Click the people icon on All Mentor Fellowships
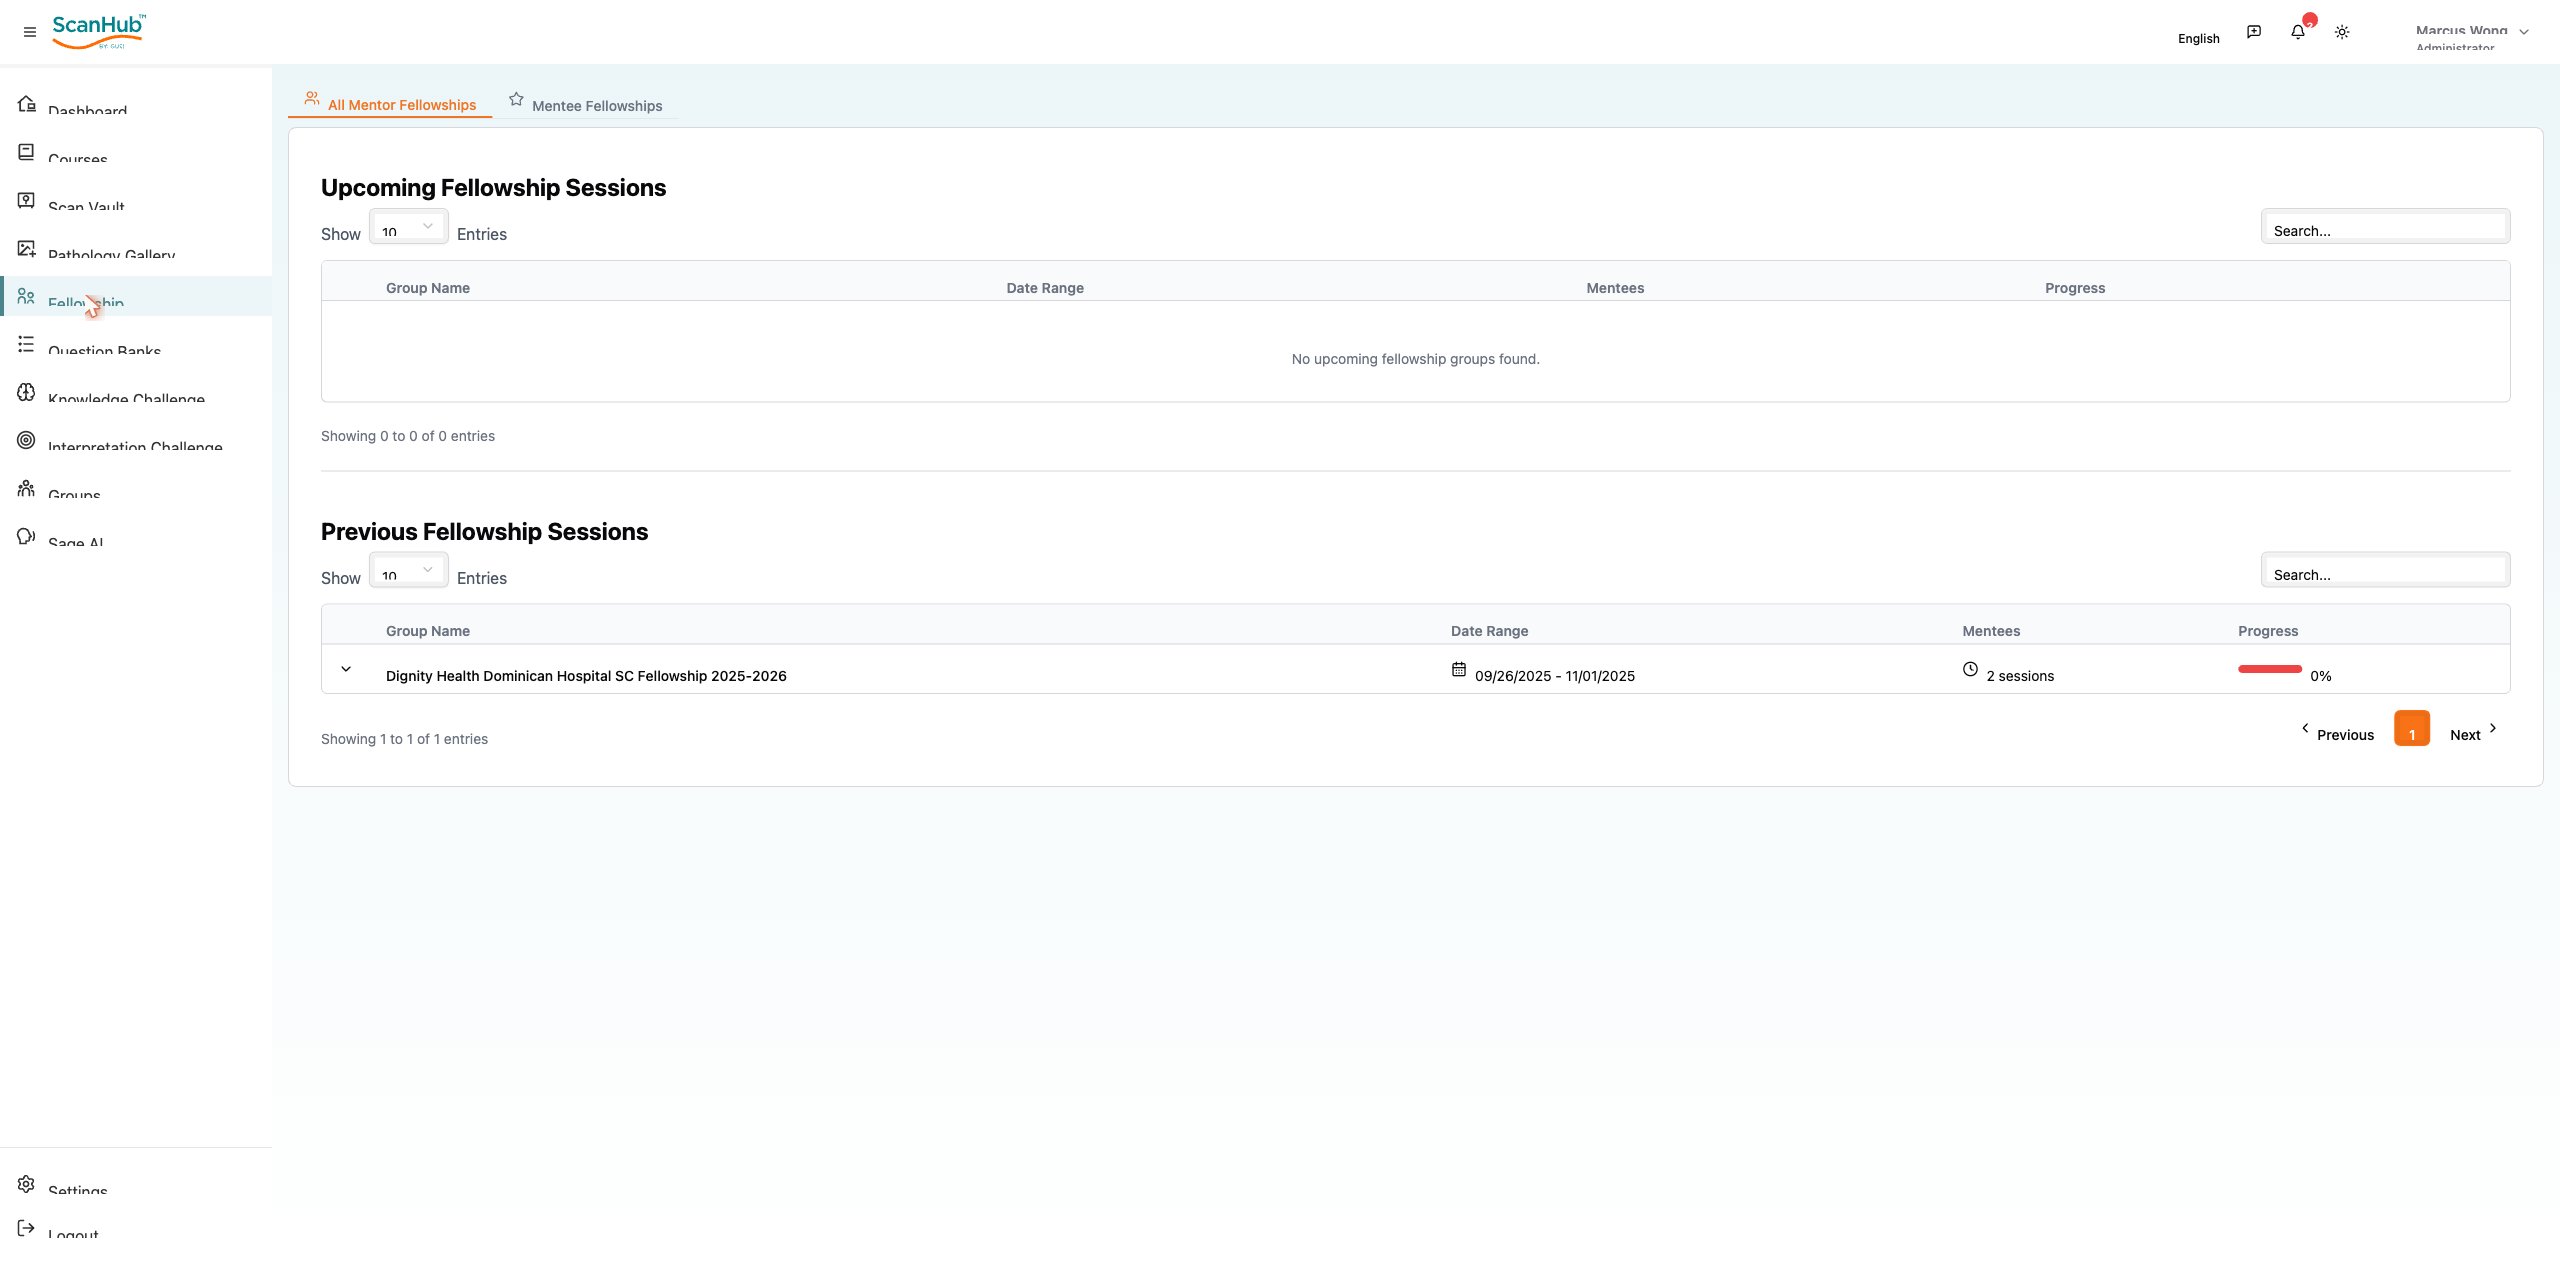 tap(312, 98)
